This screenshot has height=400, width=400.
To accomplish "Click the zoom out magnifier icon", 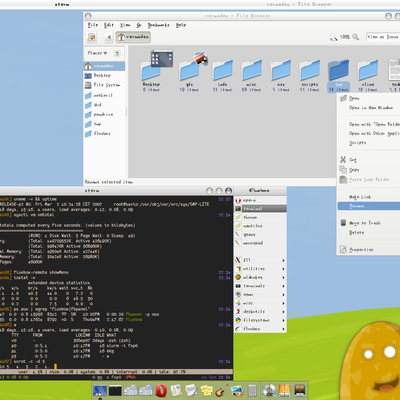I will pos(333,37).
